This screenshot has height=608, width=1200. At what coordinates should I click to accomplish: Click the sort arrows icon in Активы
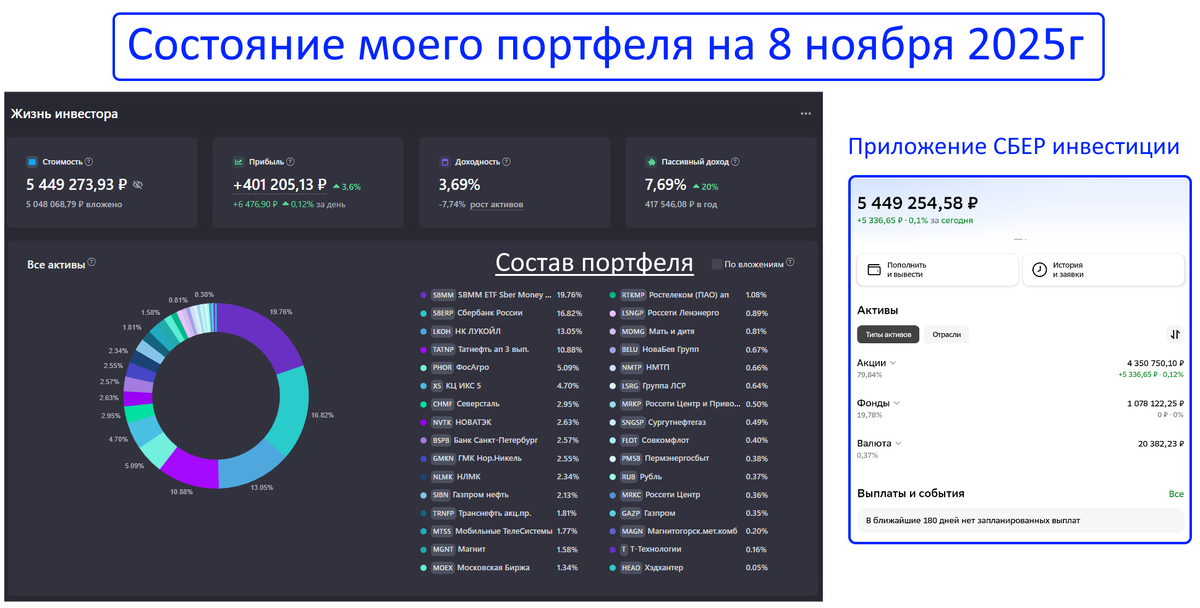[x=1175, y=335]
